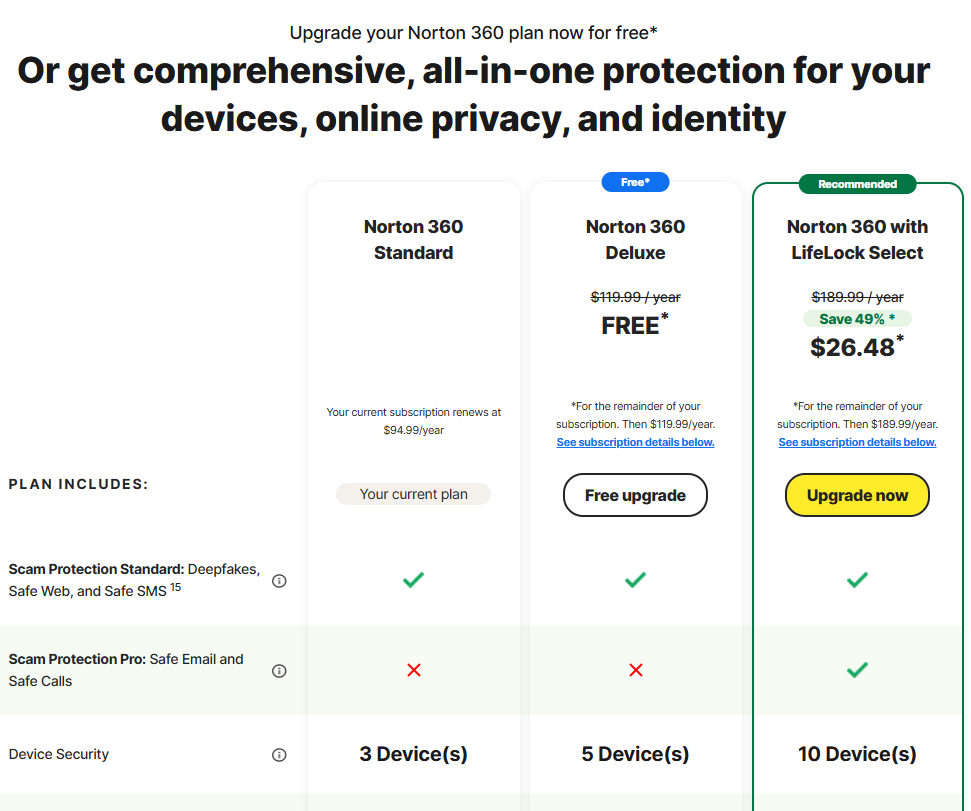
Task: Click the blue Free* badge
Action: 635,183
